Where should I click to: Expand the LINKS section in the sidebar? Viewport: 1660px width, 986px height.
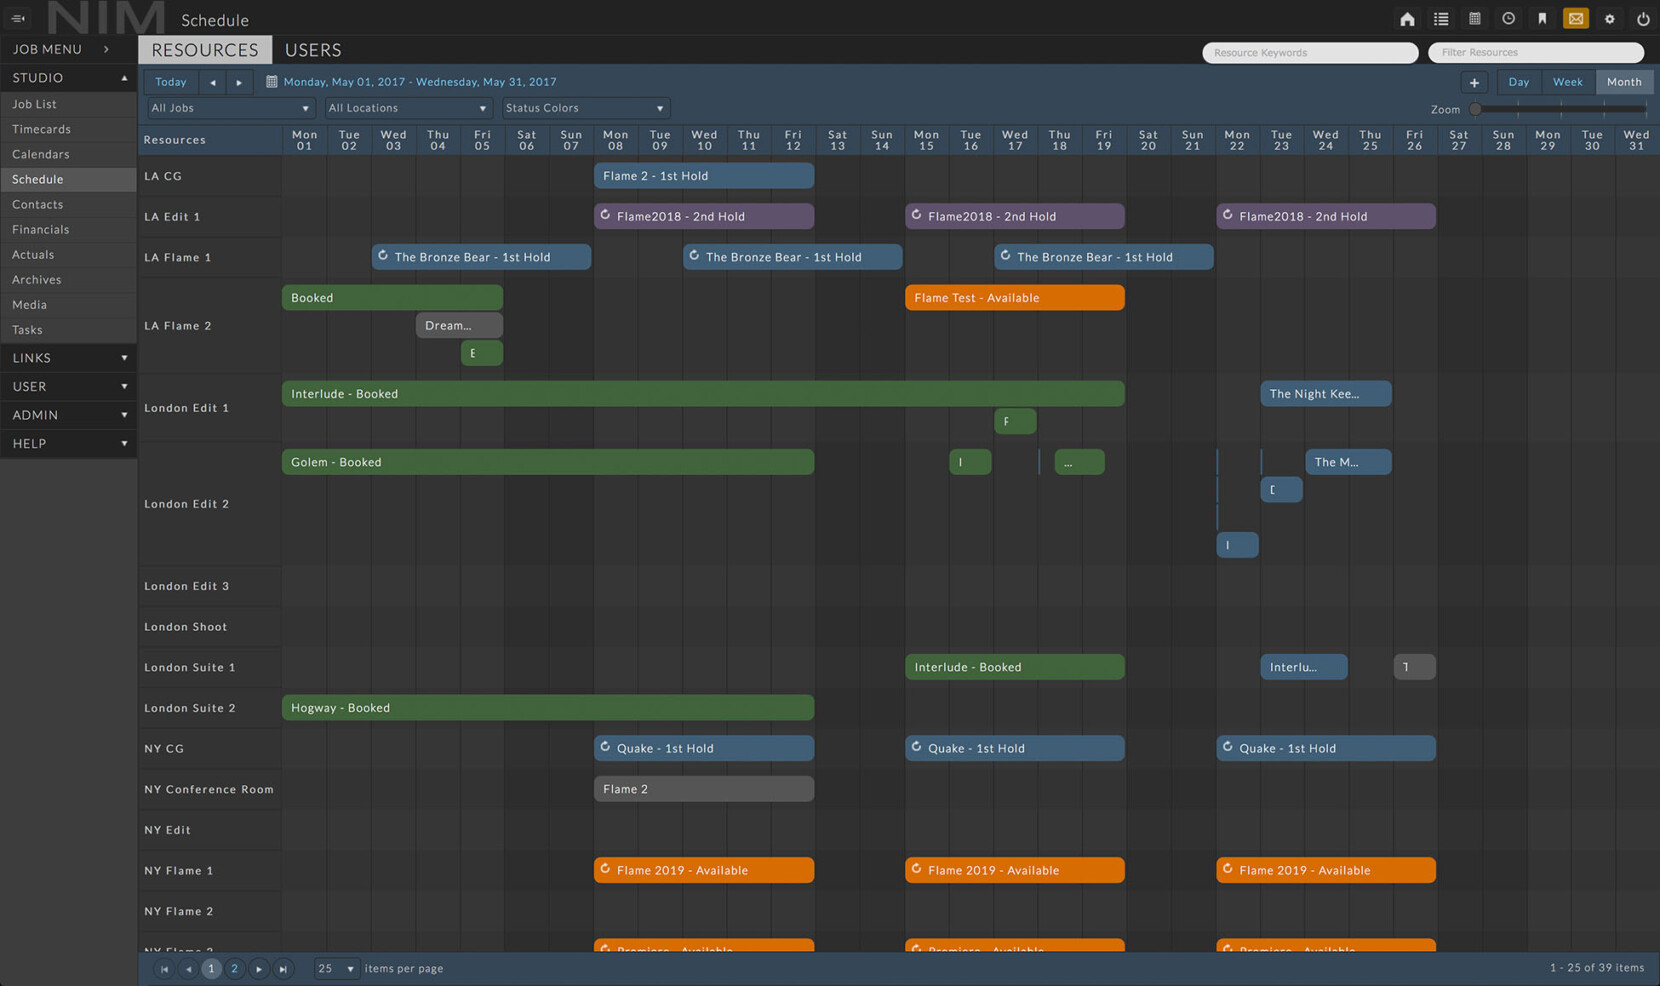[x=68, y=357]
